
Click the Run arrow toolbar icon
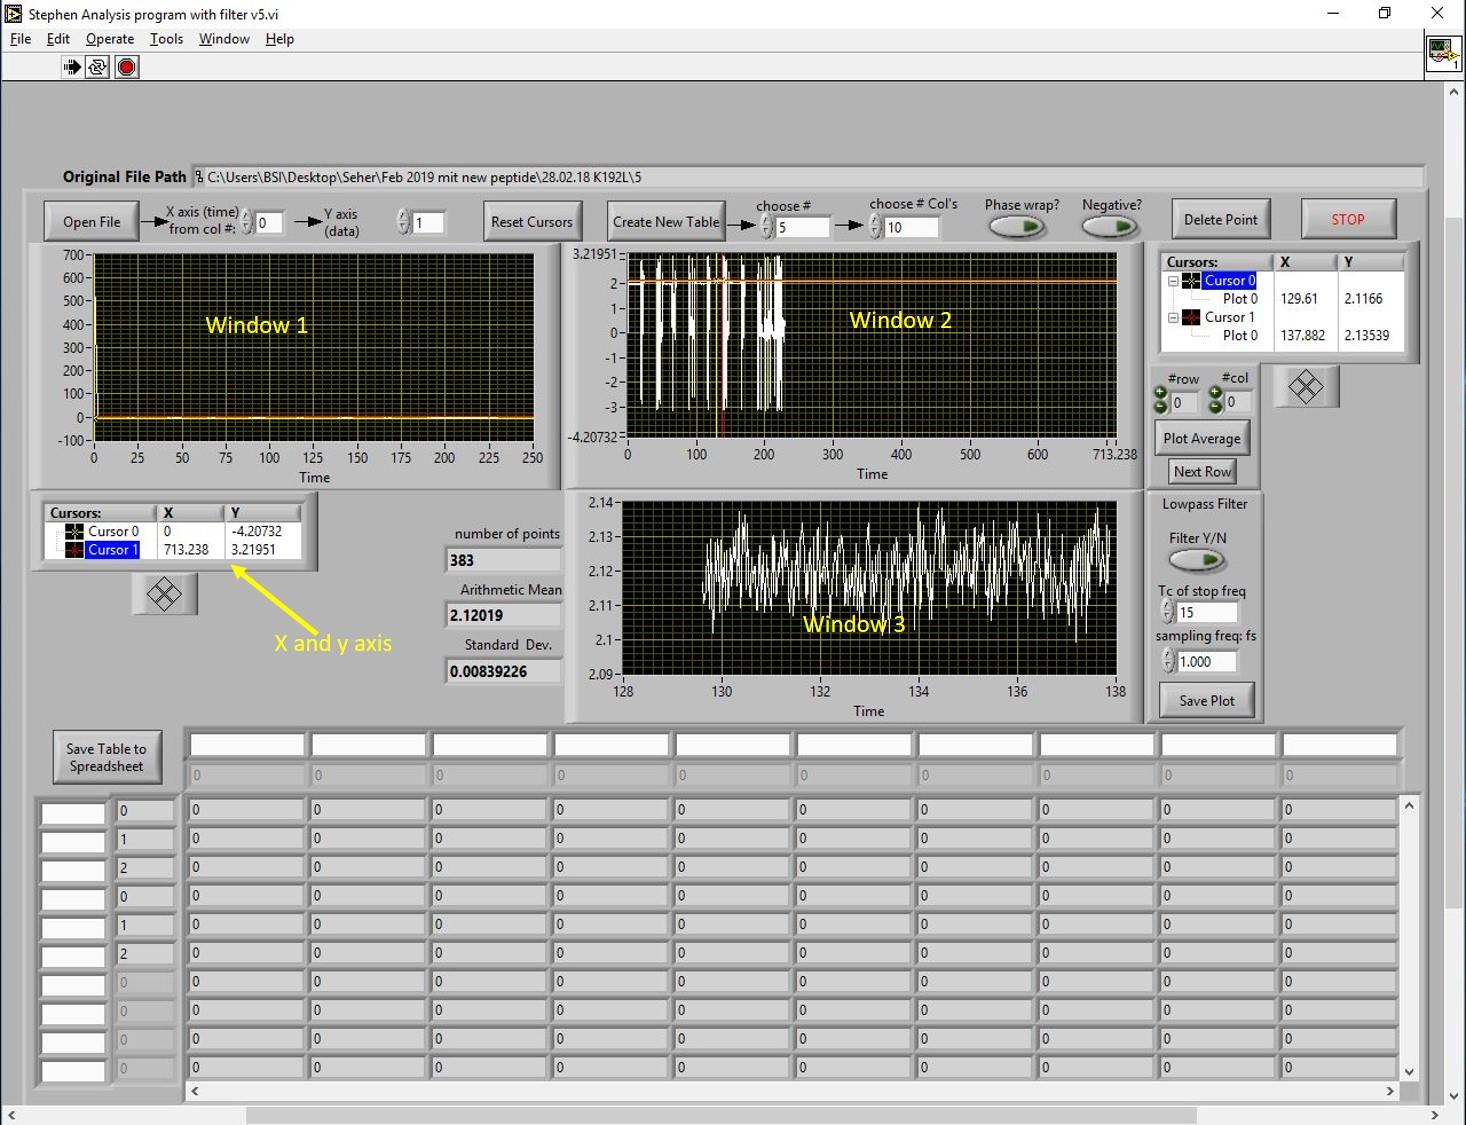pos(72,67)
